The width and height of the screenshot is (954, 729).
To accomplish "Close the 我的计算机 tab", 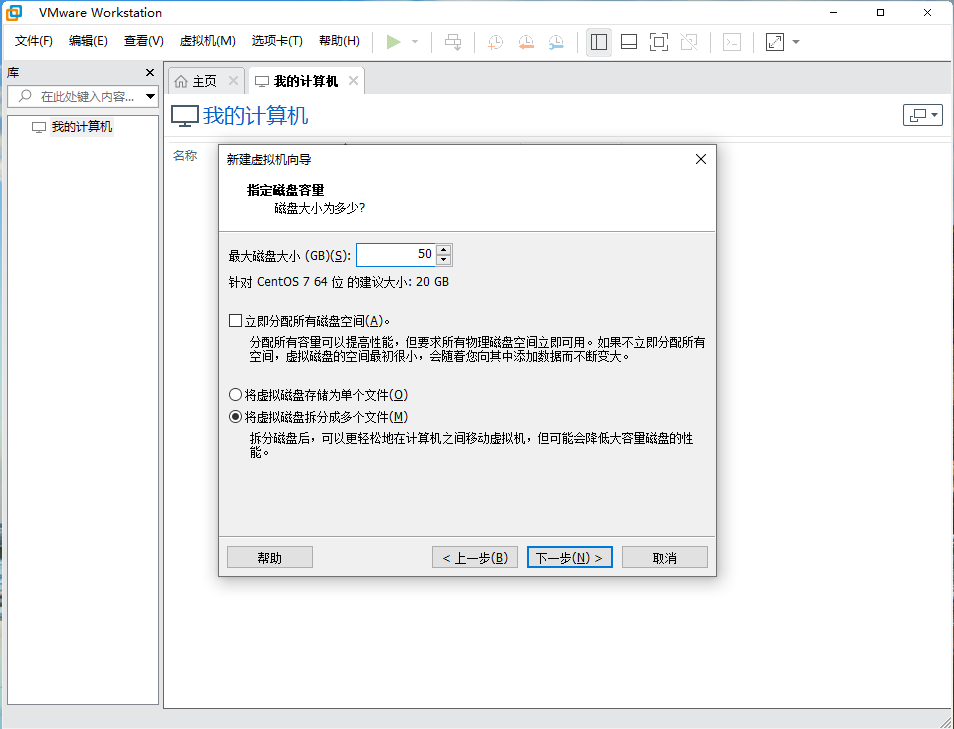I will (353, 80).
